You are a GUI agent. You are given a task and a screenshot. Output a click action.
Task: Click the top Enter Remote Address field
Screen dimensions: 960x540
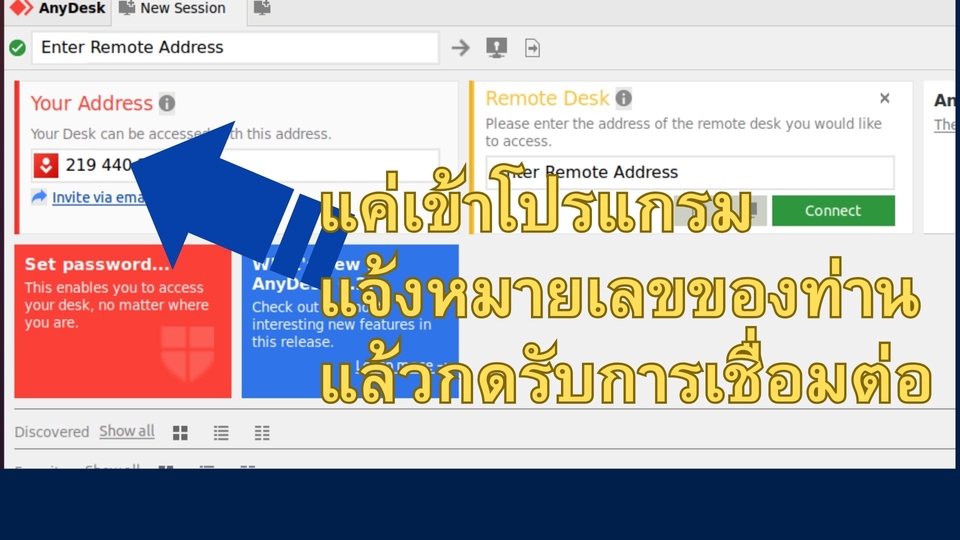click(x=235, y=47)
